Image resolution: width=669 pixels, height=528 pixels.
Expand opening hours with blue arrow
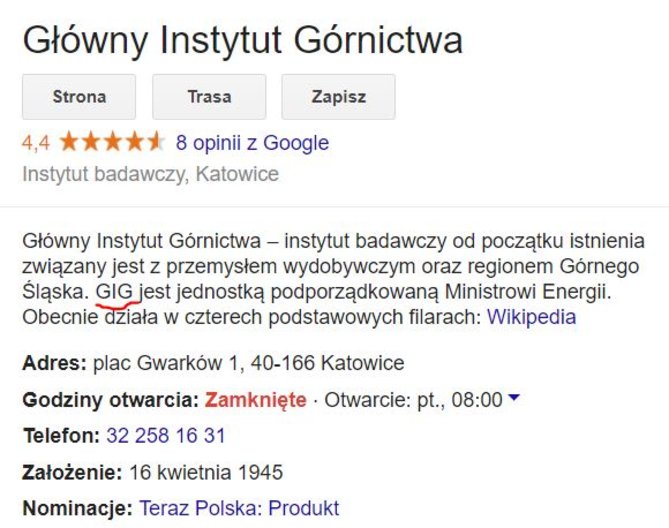514,397
